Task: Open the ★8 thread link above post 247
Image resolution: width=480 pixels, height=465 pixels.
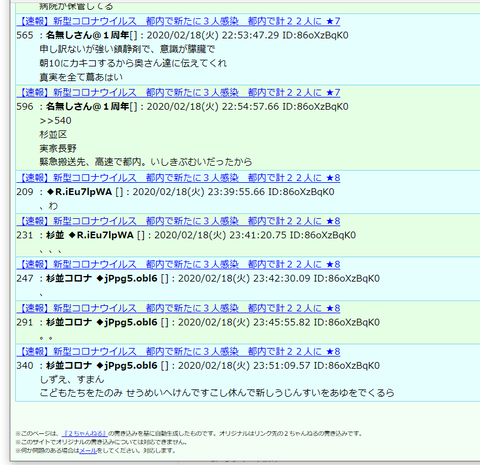Action: [178, 264]
